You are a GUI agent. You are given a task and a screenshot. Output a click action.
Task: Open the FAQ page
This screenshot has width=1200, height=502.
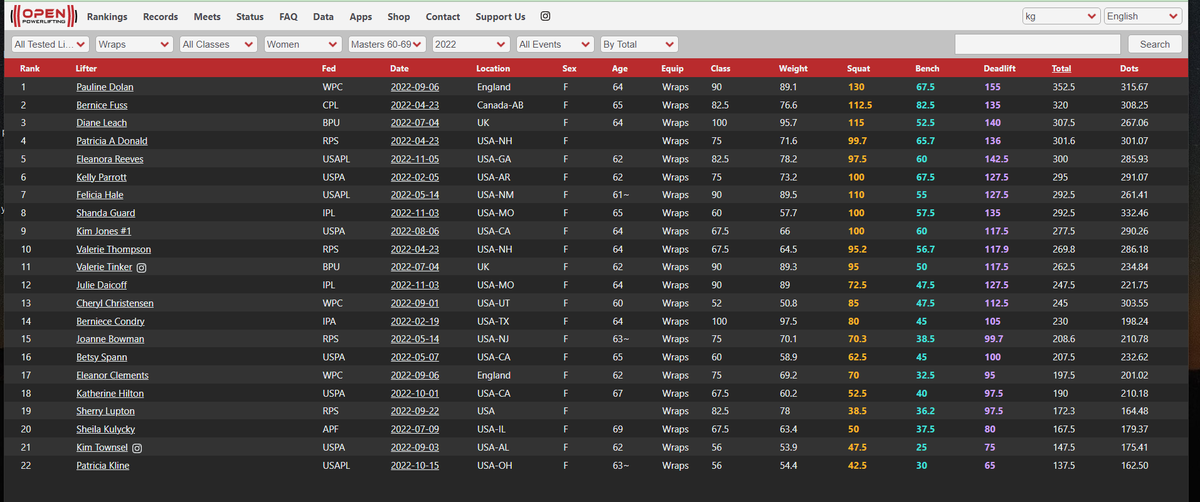(x=289, y=17)
